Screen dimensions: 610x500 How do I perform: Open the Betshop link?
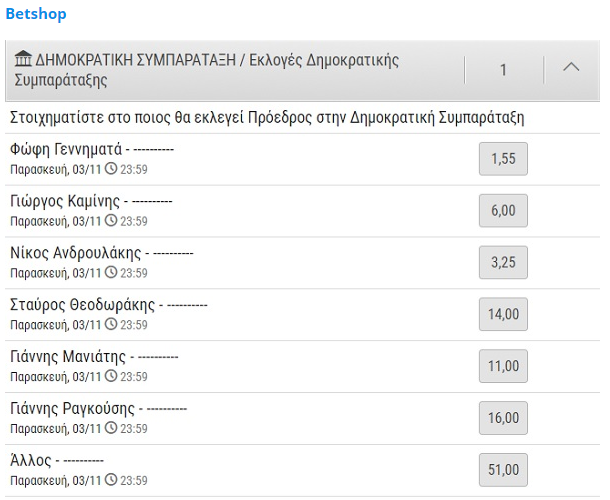[37, 14]
